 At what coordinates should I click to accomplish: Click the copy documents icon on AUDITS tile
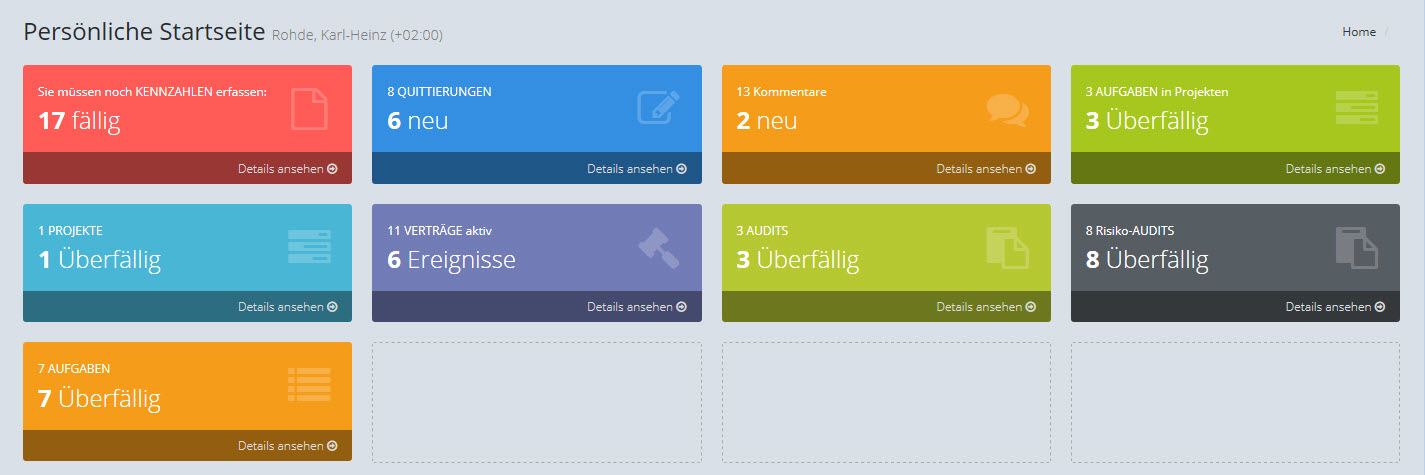(x=1007, y=247)
